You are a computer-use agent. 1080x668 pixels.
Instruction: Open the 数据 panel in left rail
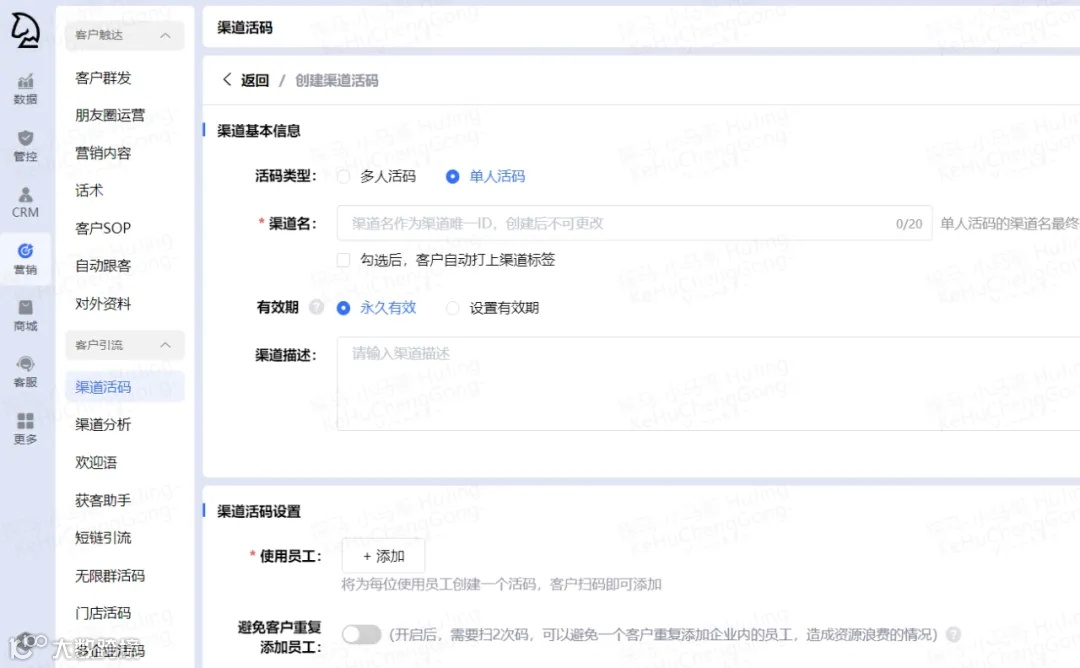(25, 88)
